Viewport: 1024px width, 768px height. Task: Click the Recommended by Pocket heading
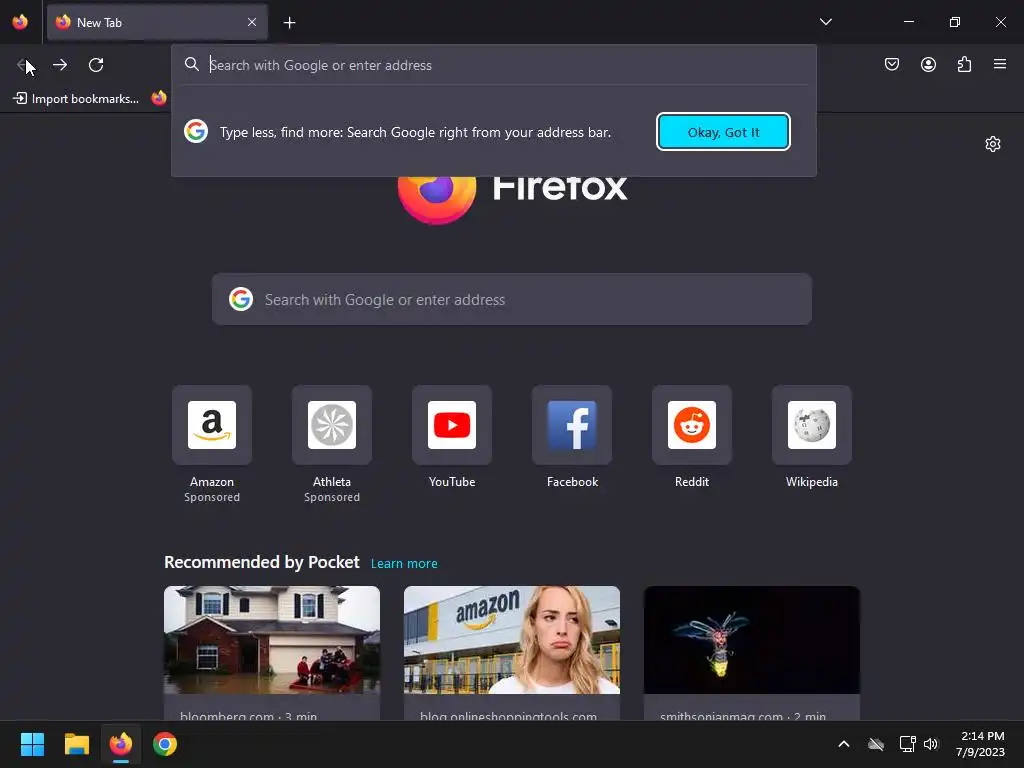(x=261, y=562)
